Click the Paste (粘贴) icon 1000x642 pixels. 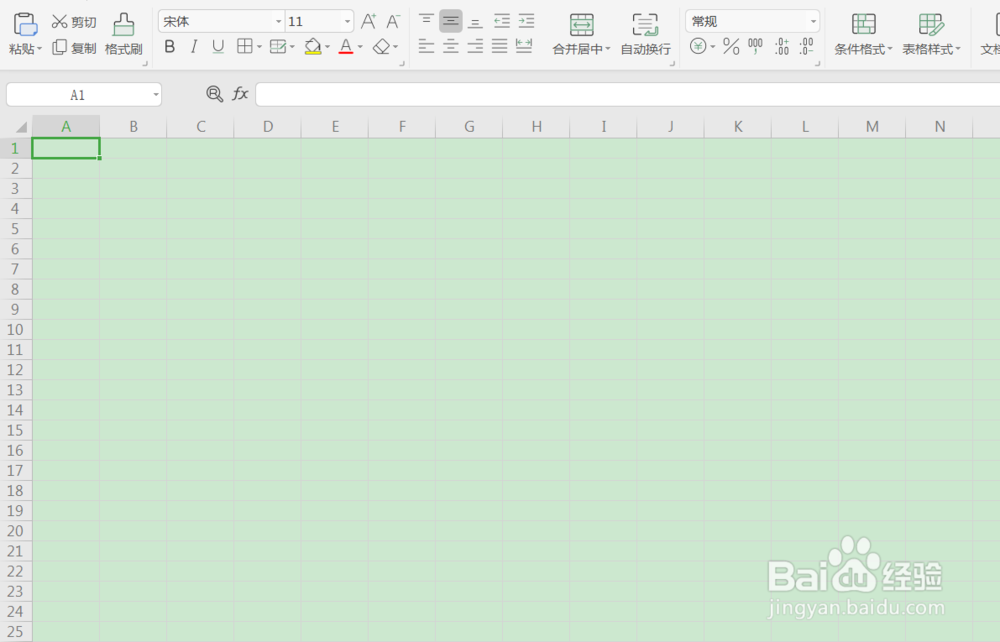tap(26, 24)
